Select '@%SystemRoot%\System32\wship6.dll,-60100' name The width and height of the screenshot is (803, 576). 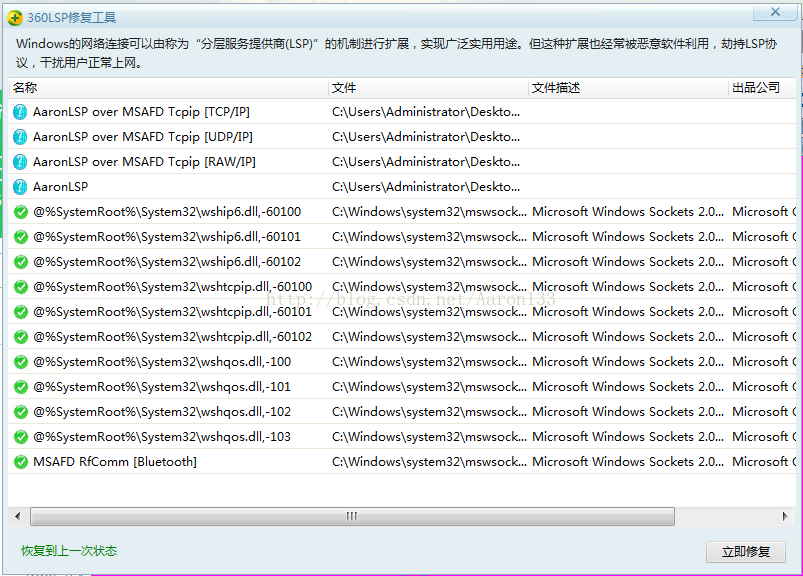tap(167, 212)
